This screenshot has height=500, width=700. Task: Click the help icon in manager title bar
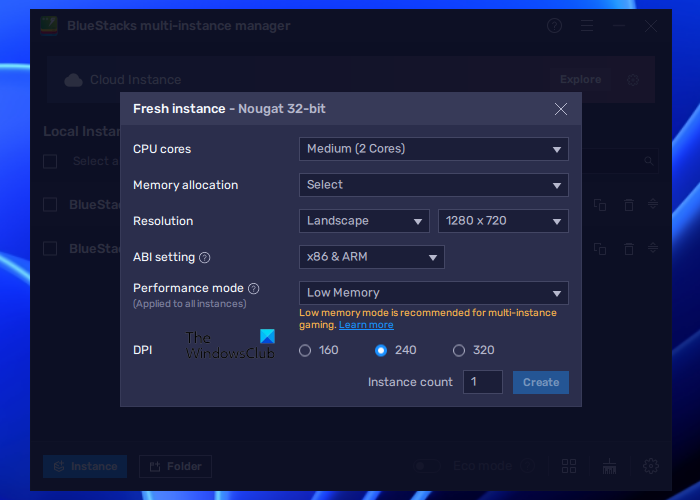pyautogui.click(x=554, y=26)
